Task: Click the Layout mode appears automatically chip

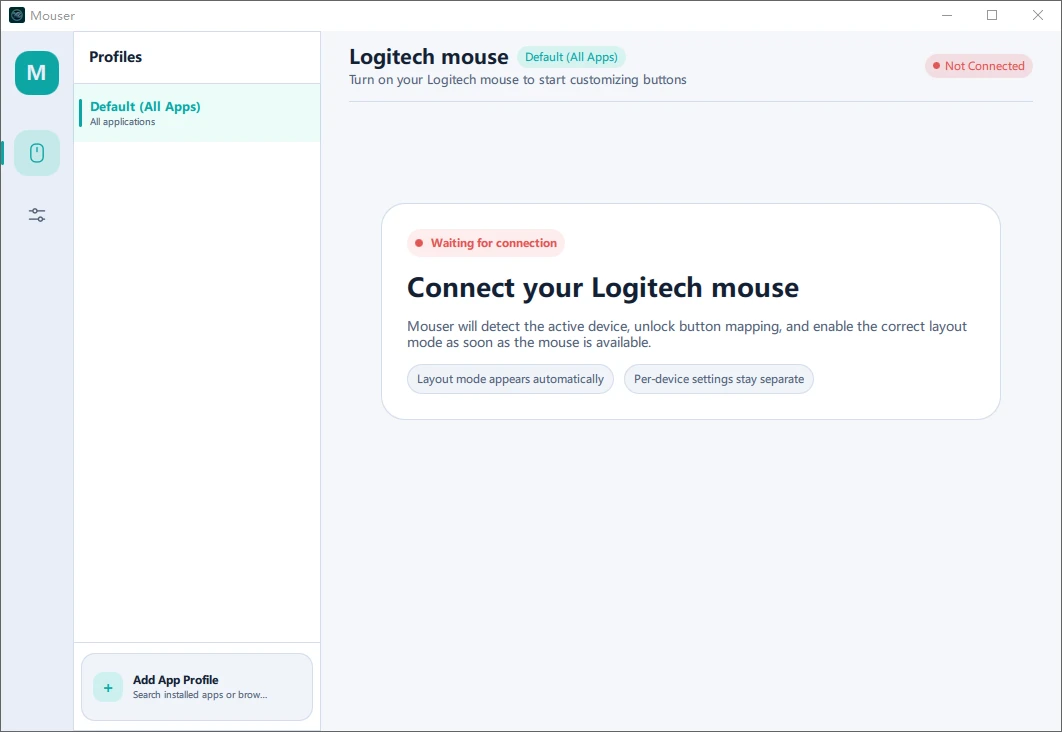Action: coord(510,379)
